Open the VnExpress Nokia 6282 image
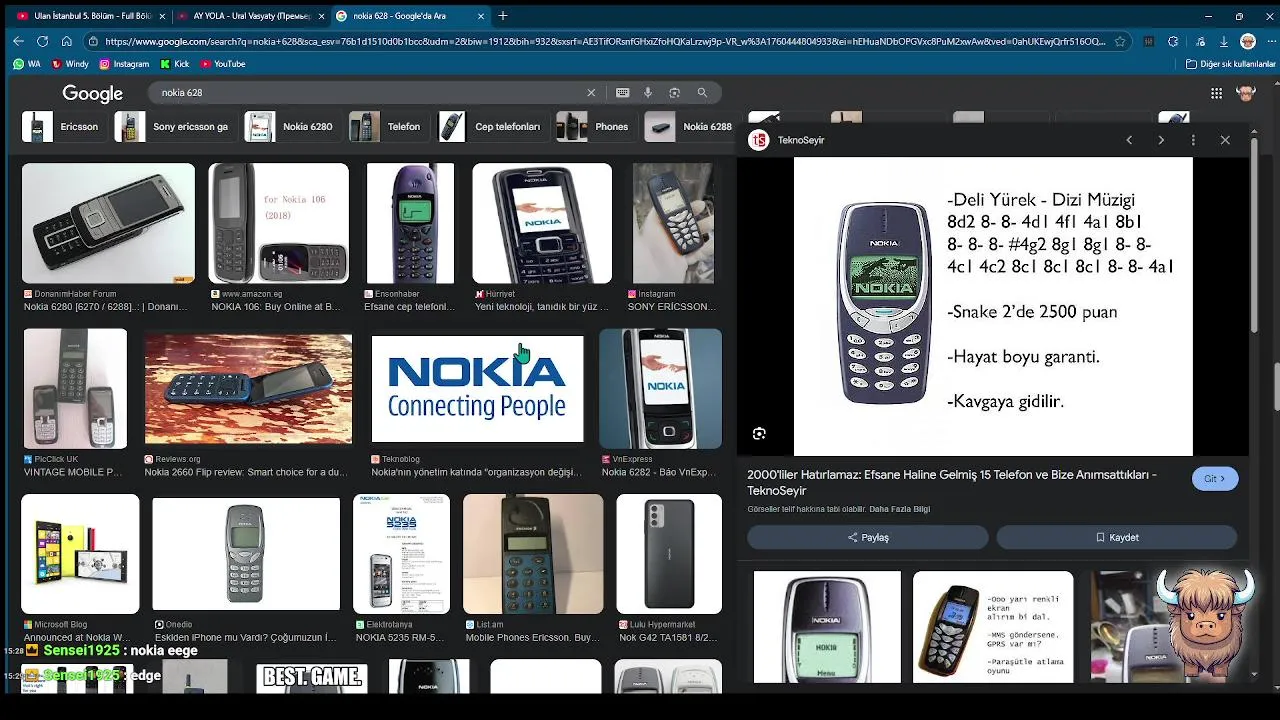Viewport: 1280px width, 720px height. click(x=660, y=388)
